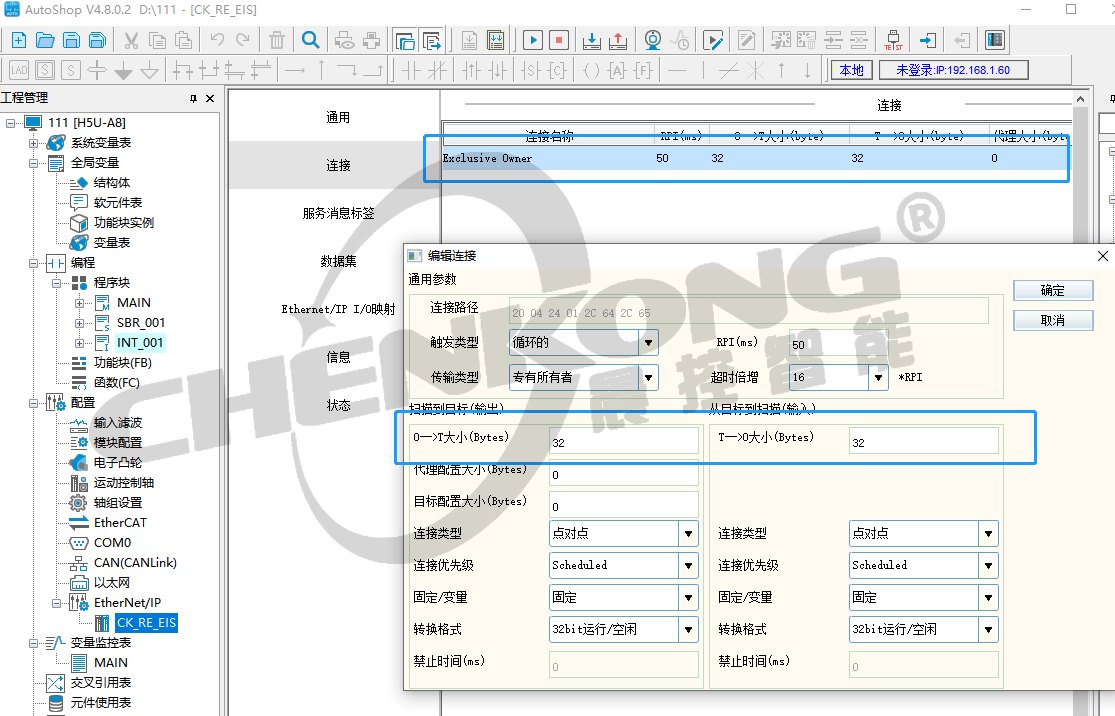Click the blue login arrow icon

click(x=927, y=40)
